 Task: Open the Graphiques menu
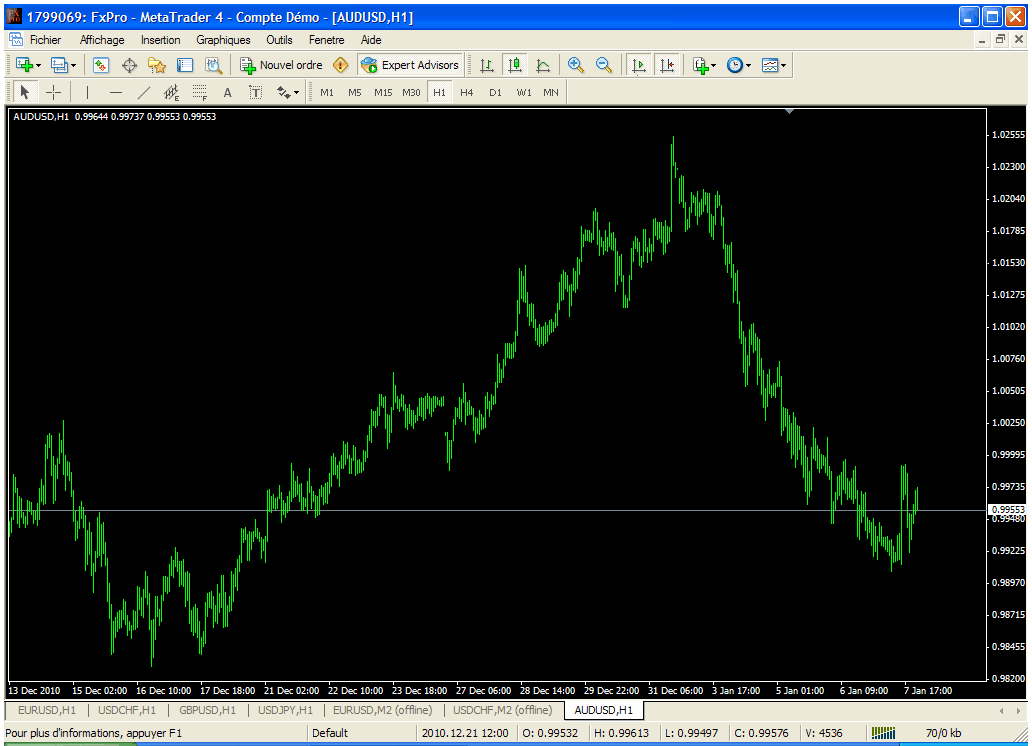coord(223,40)
